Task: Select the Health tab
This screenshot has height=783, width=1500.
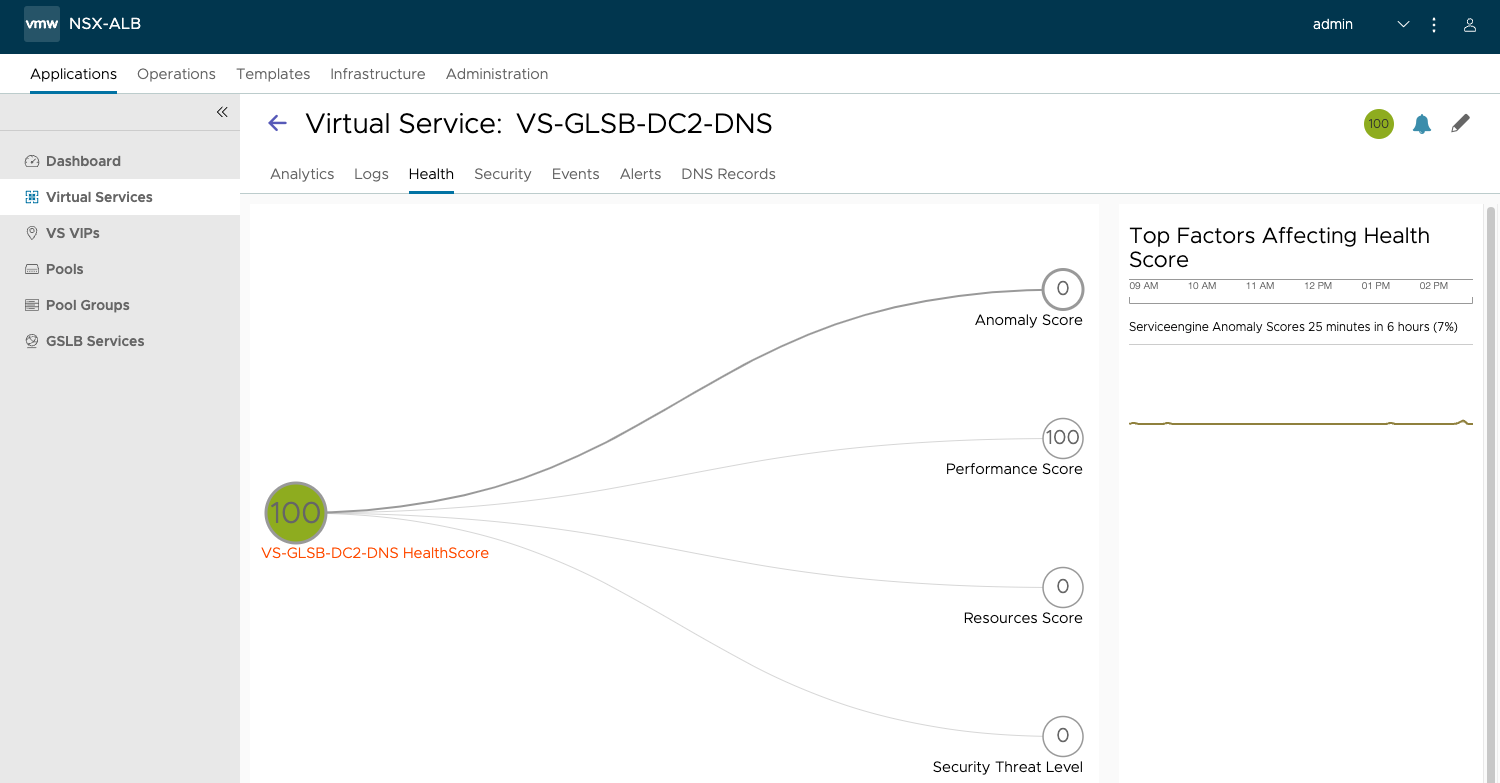Action: coord(431,174)
